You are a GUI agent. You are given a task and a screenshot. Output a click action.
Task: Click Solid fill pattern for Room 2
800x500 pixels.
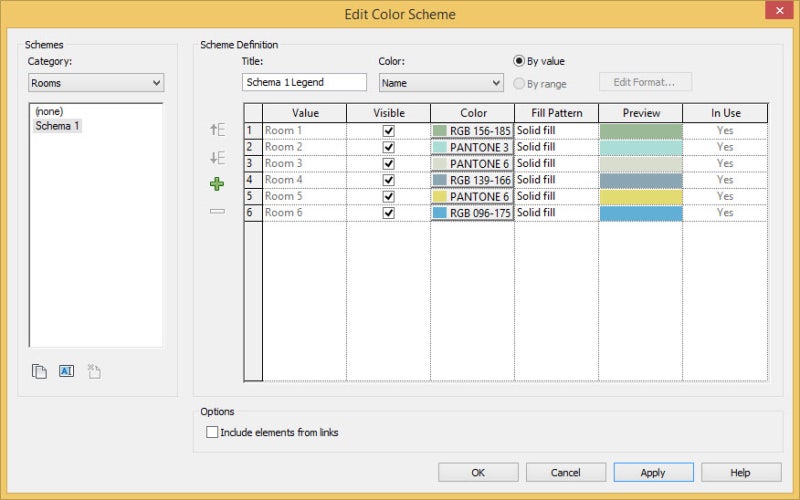tap(556, 147)
